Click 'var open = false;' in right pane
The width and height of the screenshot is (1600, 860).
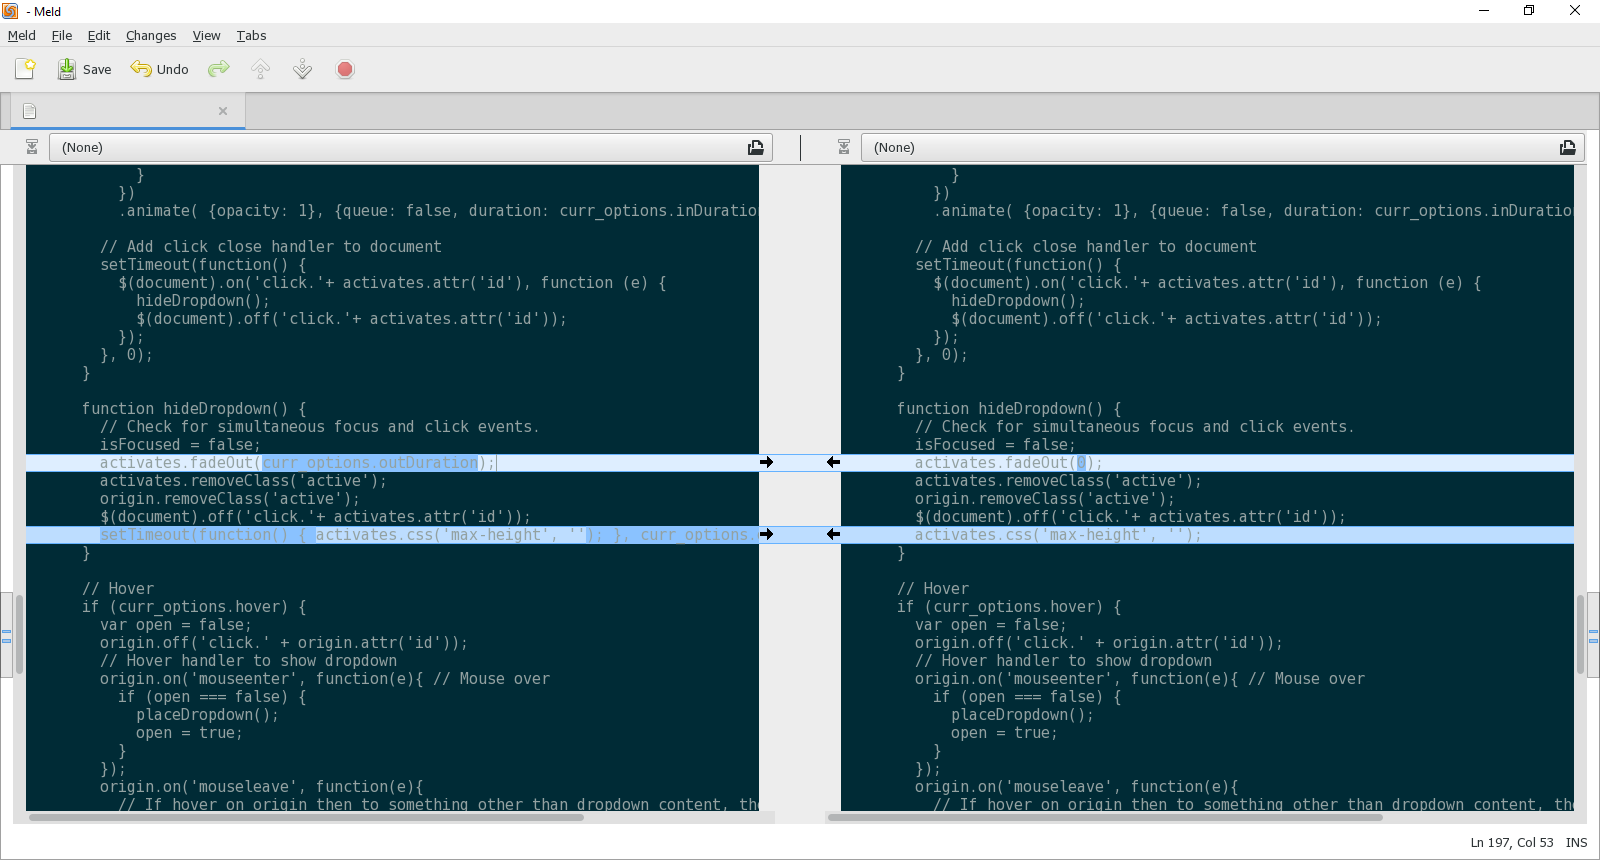click(990, 624)
